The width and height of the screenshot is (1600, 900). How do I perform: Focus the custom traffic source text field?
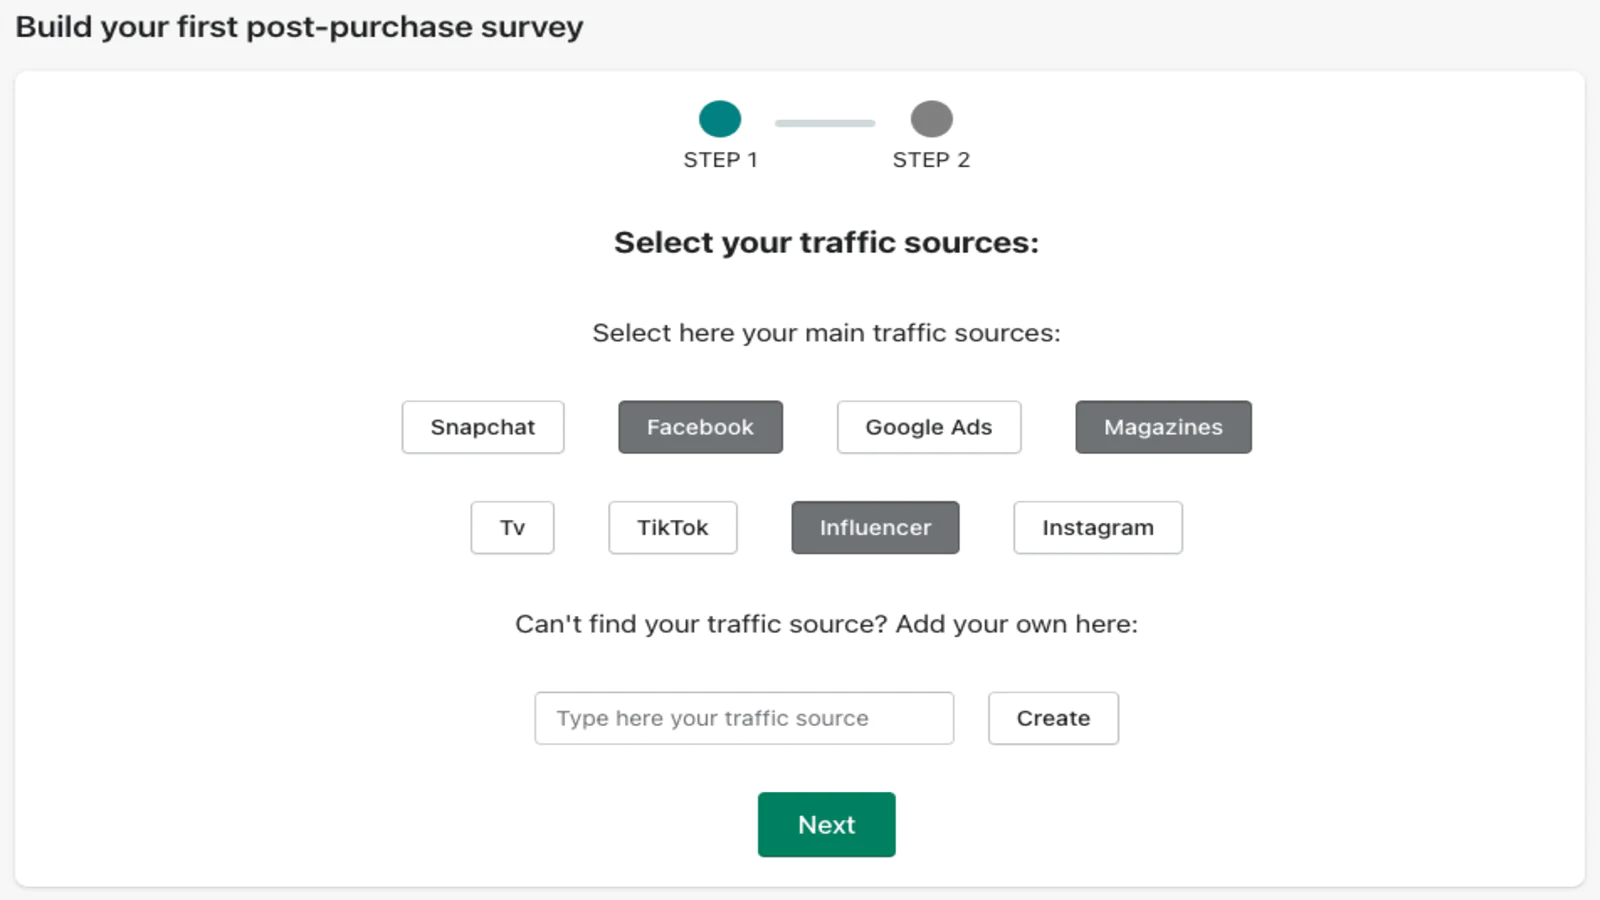(x=744, y=718)
